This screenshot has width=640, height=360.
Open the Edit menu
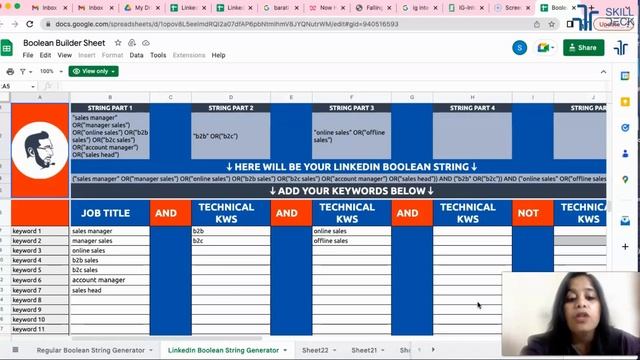coord(45,55)
